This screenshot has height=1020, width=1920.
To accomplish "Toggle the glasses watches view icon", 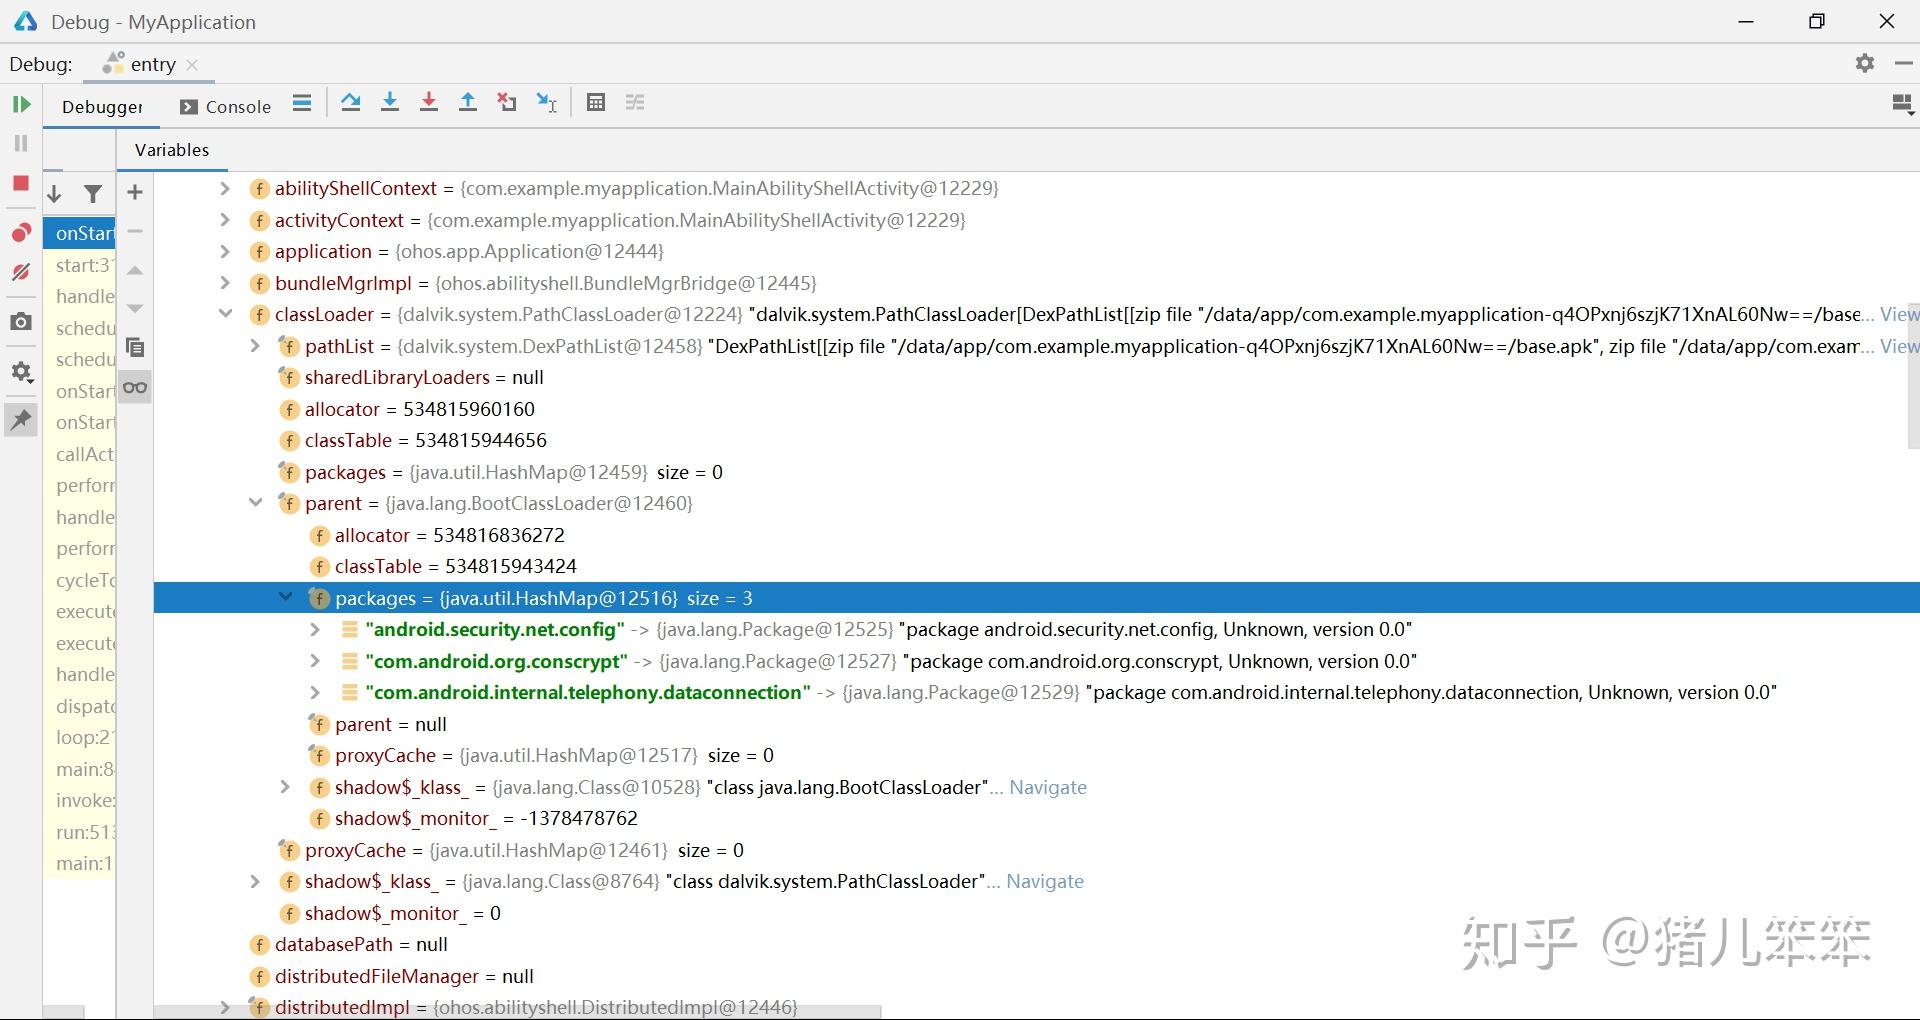I will 135,387.
